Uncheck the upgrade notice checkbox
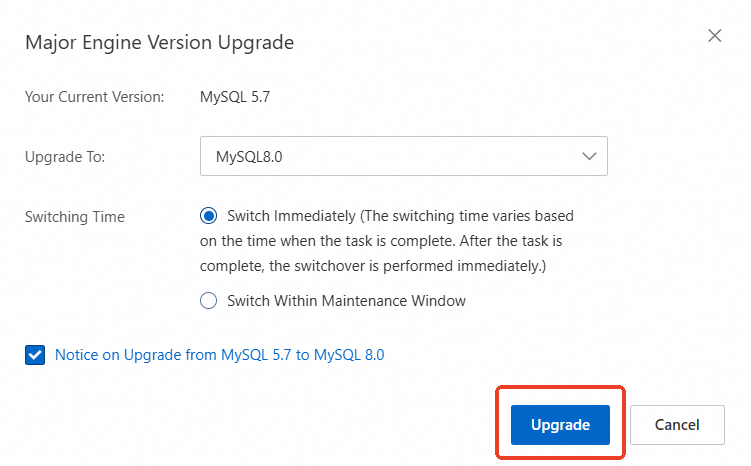The width and height of the screenshot is (751, 466). coord(35,354)
